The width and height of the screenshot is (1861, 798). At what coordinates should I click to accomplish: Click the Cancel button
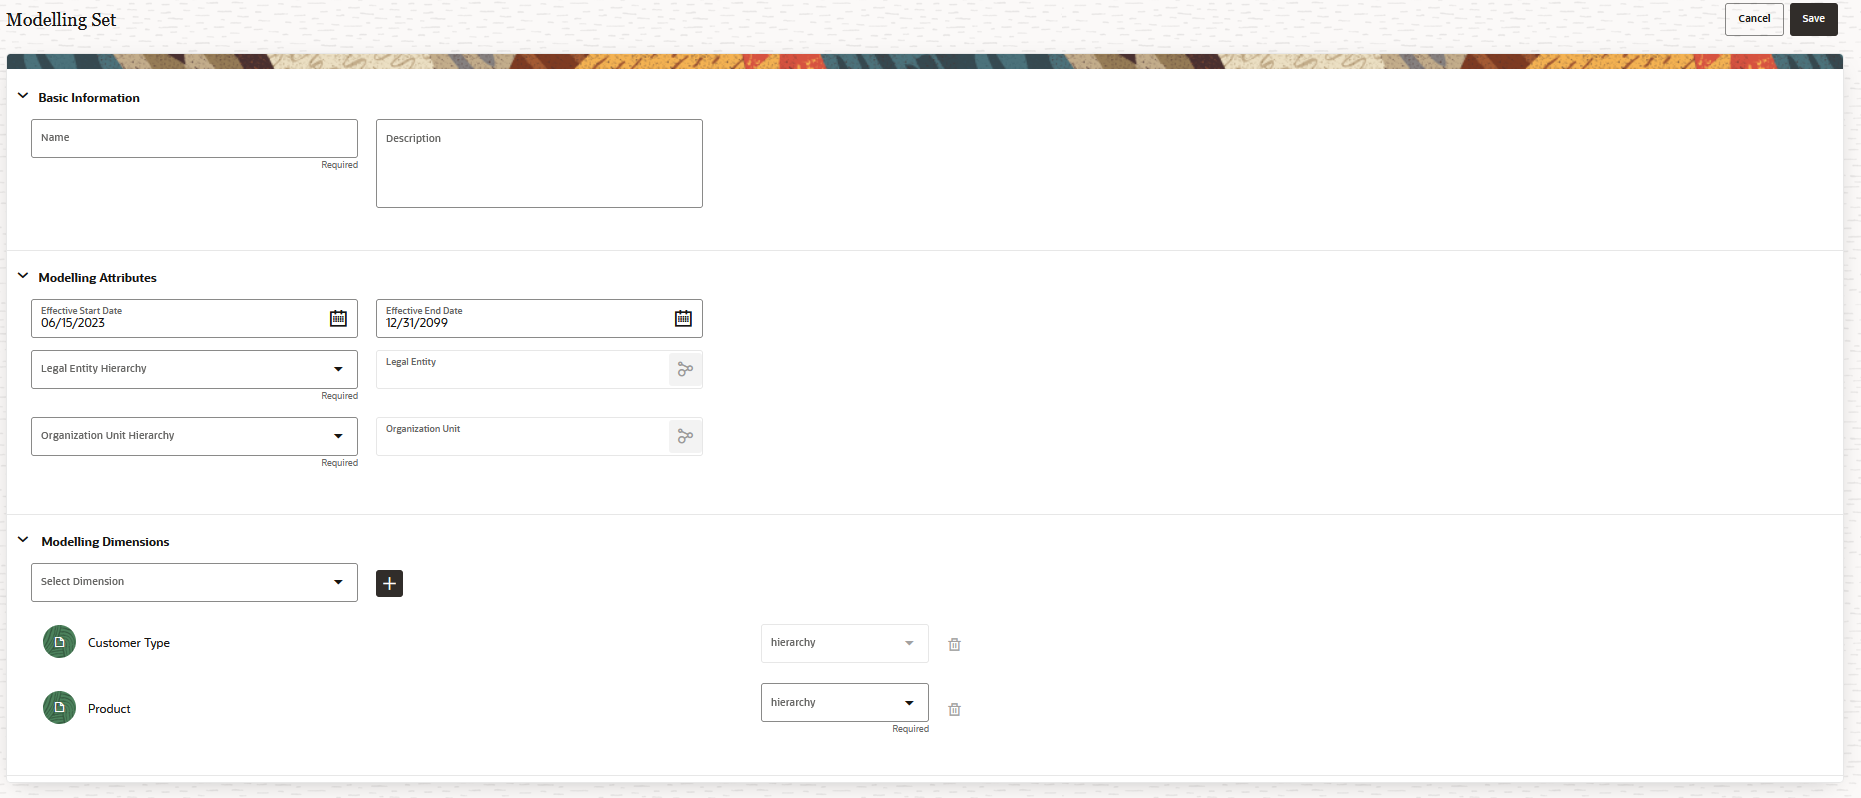pos(1754,19)
